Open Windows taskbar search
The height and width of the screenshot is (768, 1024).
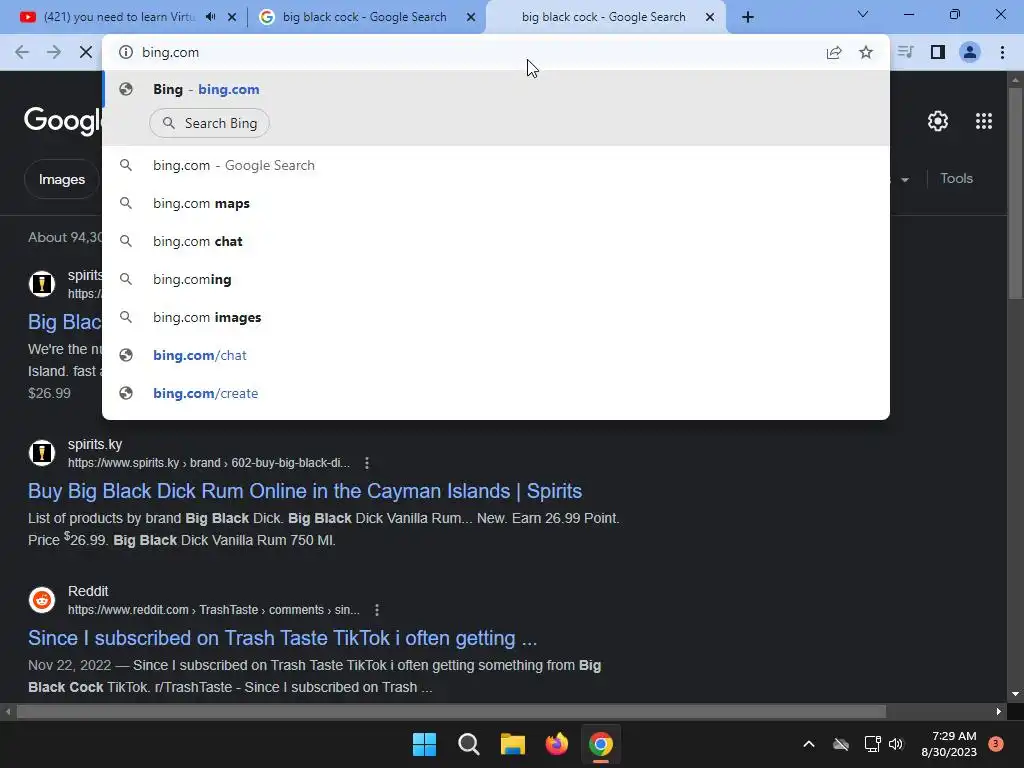click(468, 744)
